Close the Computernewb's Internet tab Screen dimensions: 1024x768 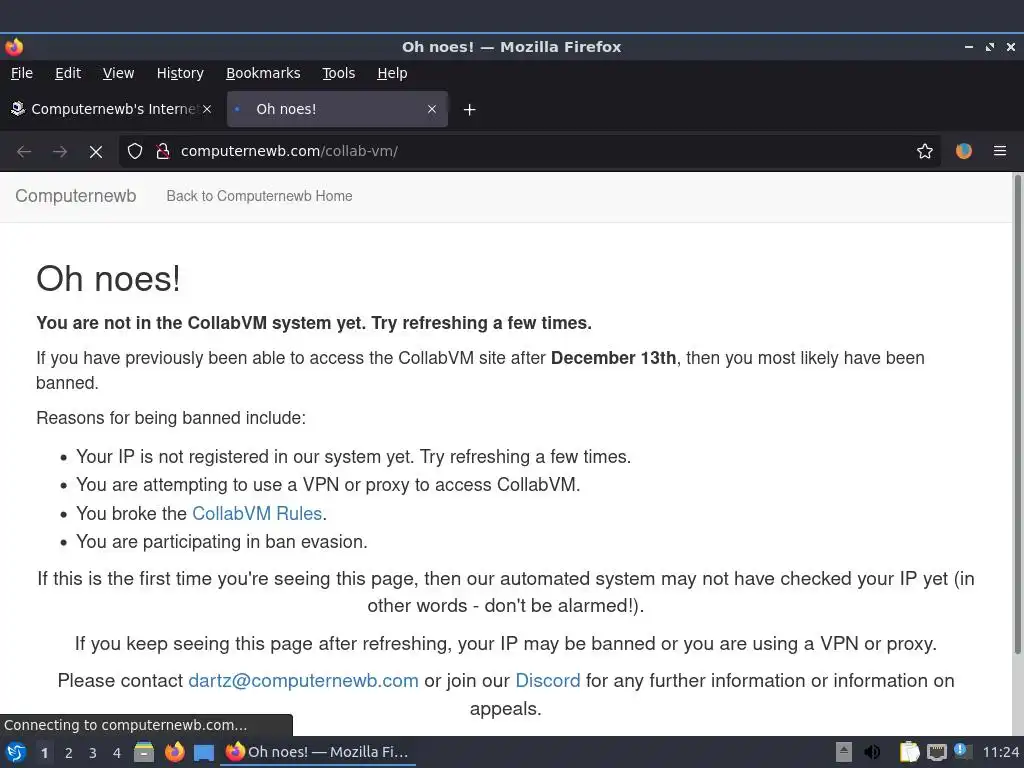pos(207,109)
